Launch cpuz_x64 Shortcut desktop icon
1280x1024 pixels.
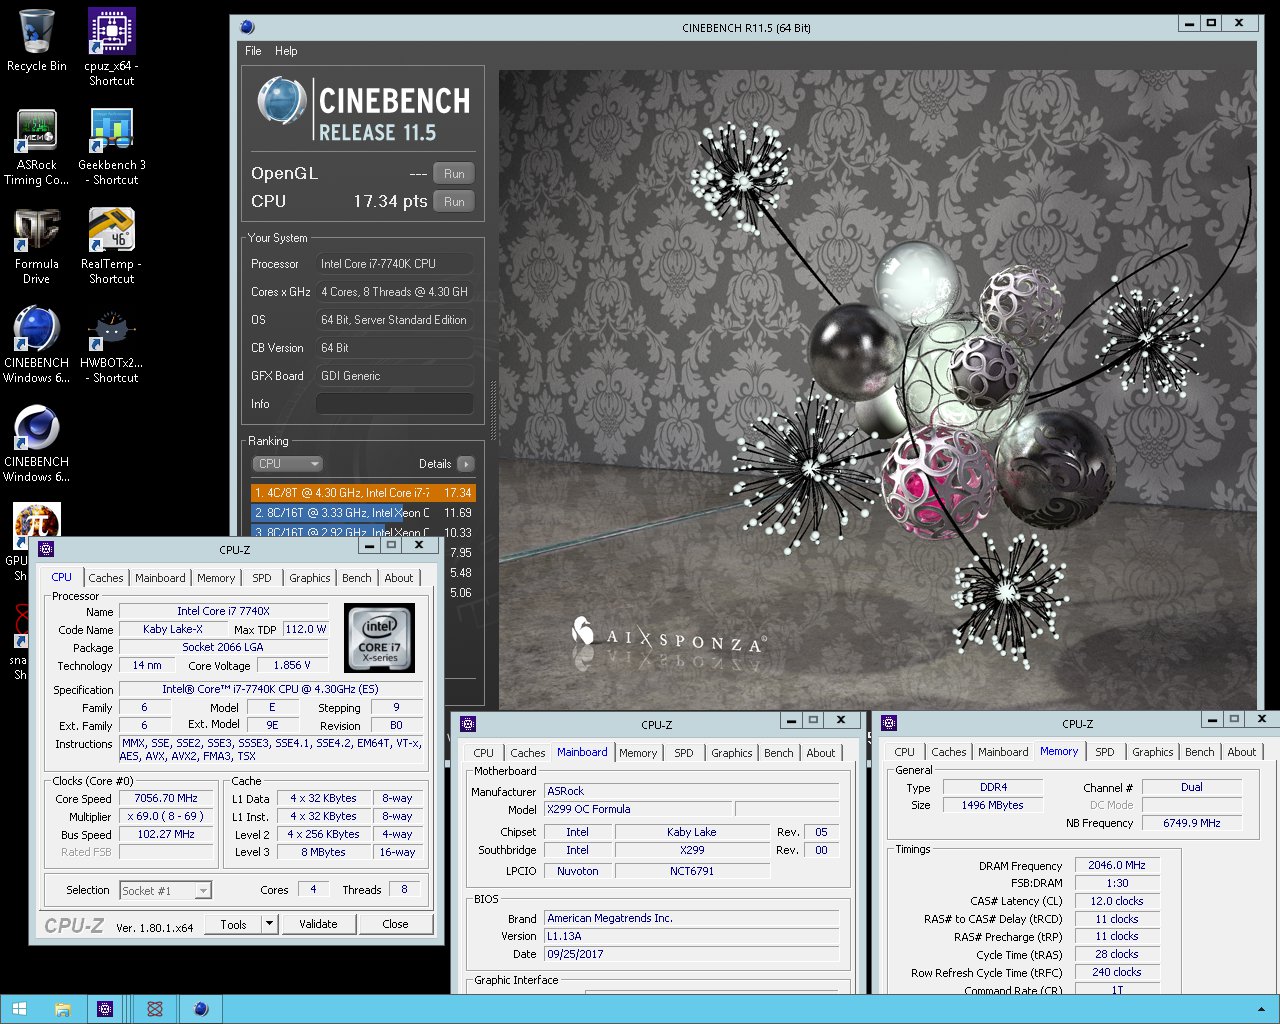[112, 47]
